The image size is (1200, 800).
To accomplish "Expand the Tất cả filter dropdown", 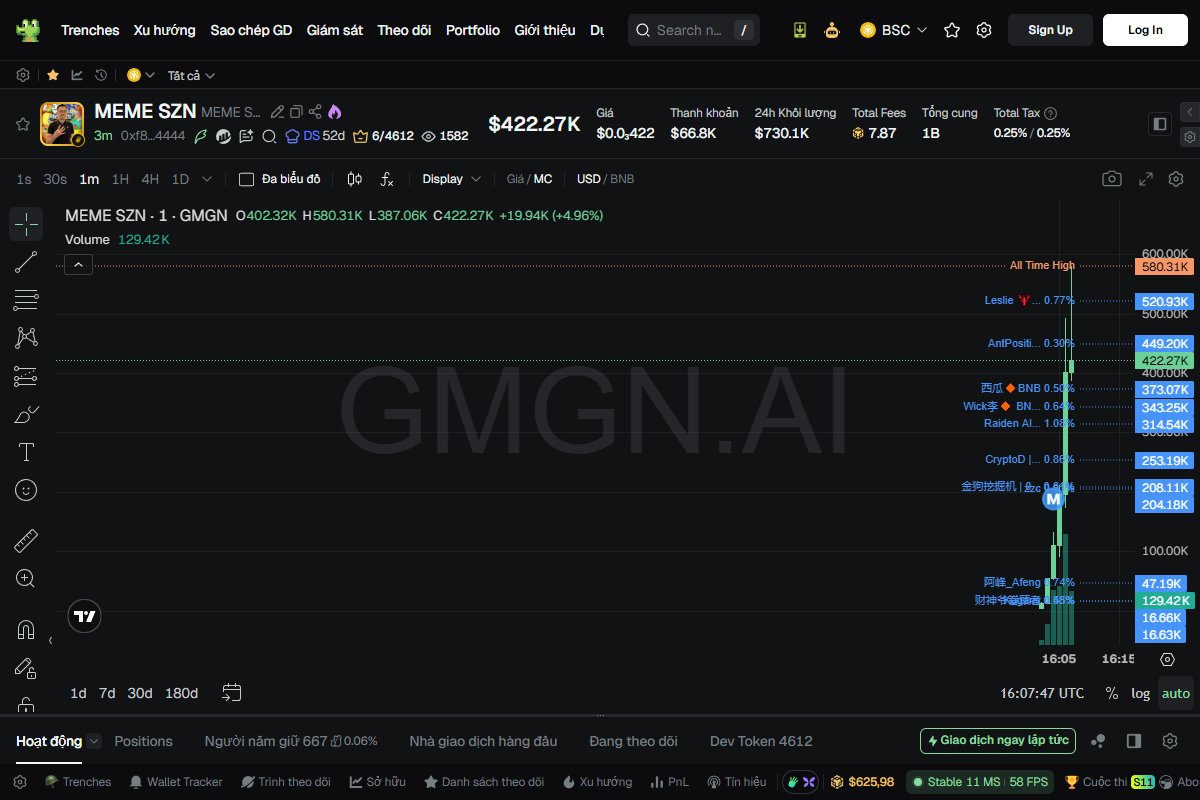I will click(x=191, y=75).
